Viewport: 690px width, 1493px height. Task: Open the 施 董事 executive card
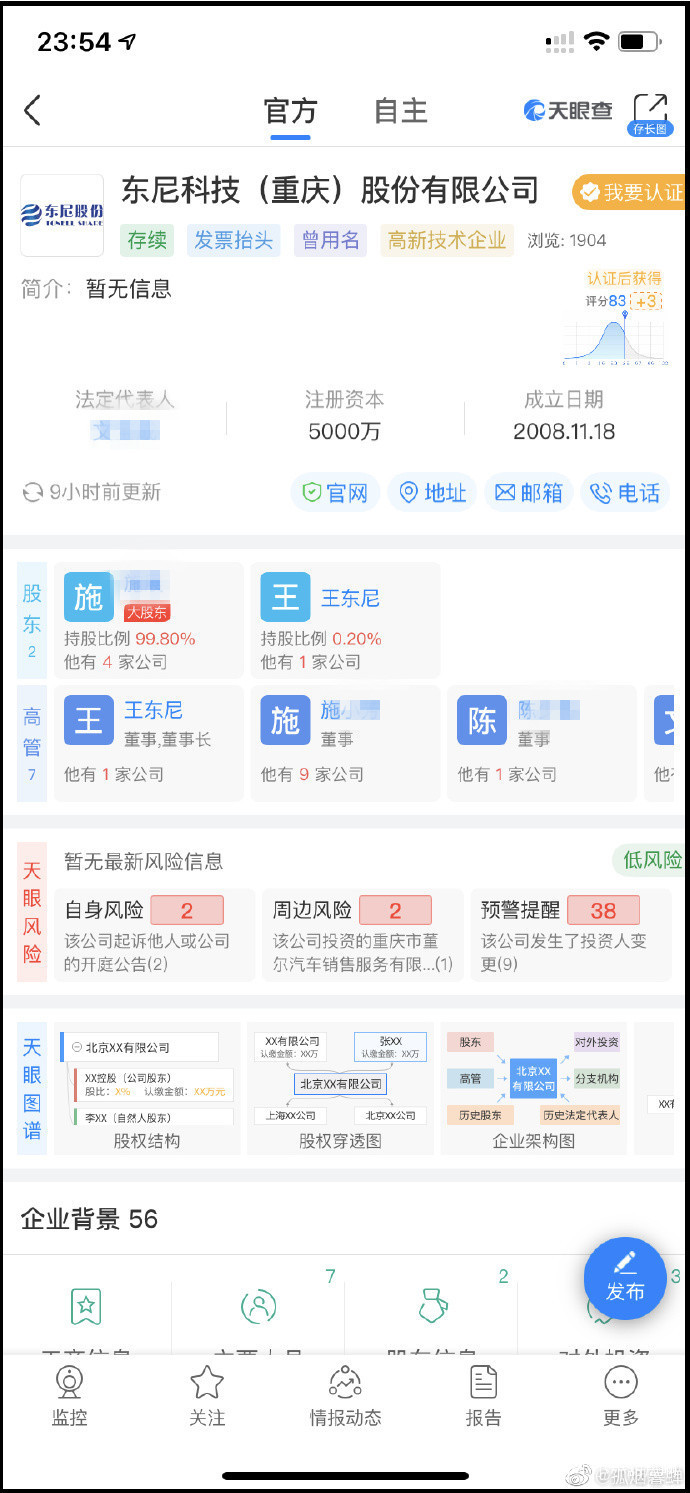click(345, 743)
